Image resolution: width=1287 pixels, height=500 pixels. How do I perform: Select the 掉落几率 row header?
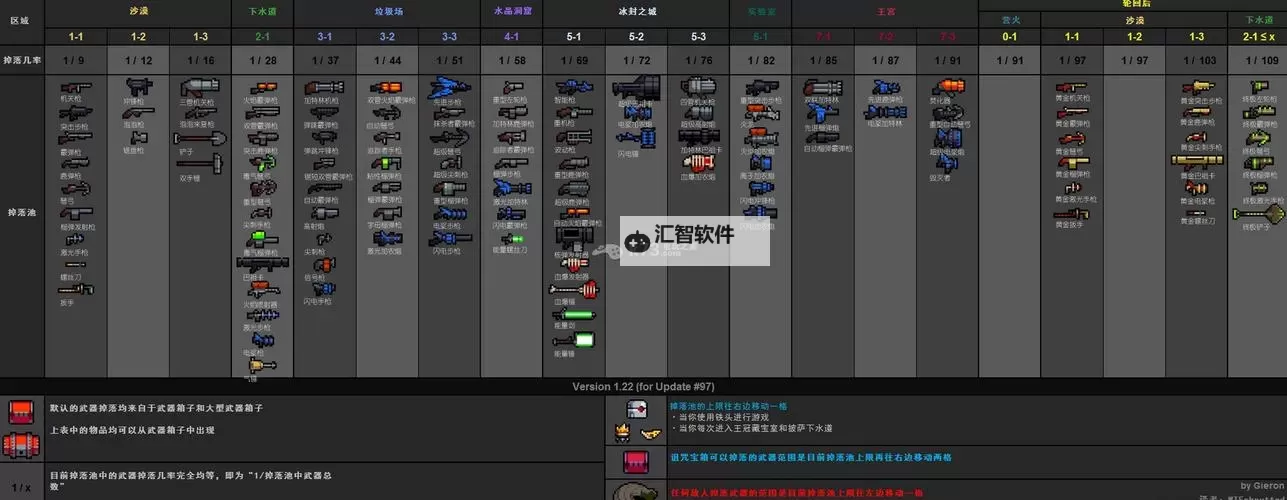tap(20, 60)
